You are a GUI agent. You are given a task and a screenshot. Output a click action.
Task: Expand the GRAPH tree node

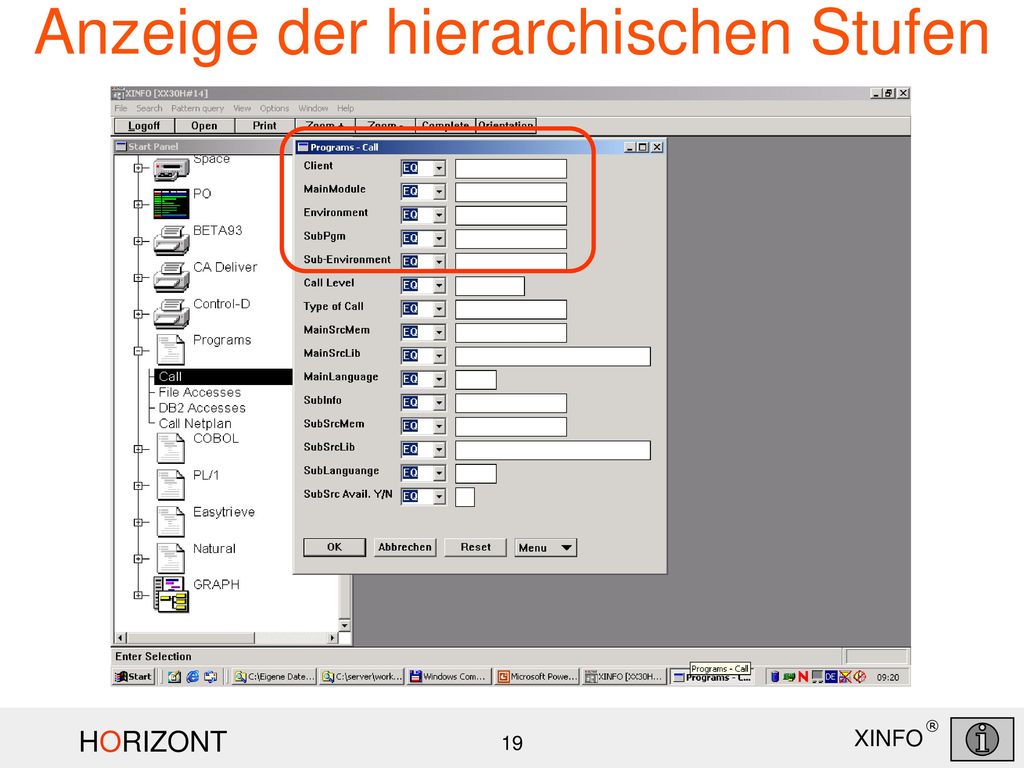click(138, 595)
